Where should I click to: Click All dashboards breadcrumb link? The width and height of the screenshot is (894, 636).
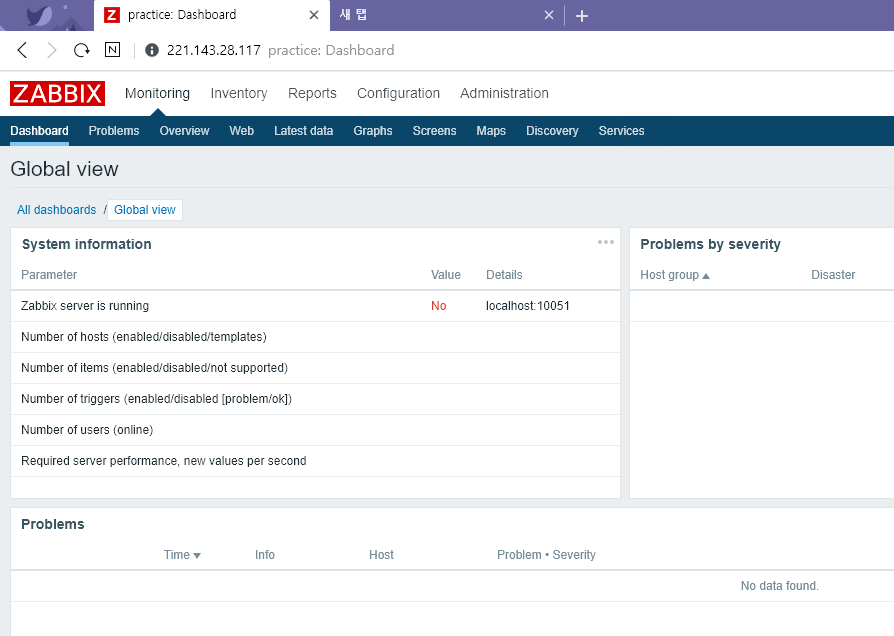[x=56, y=210]
